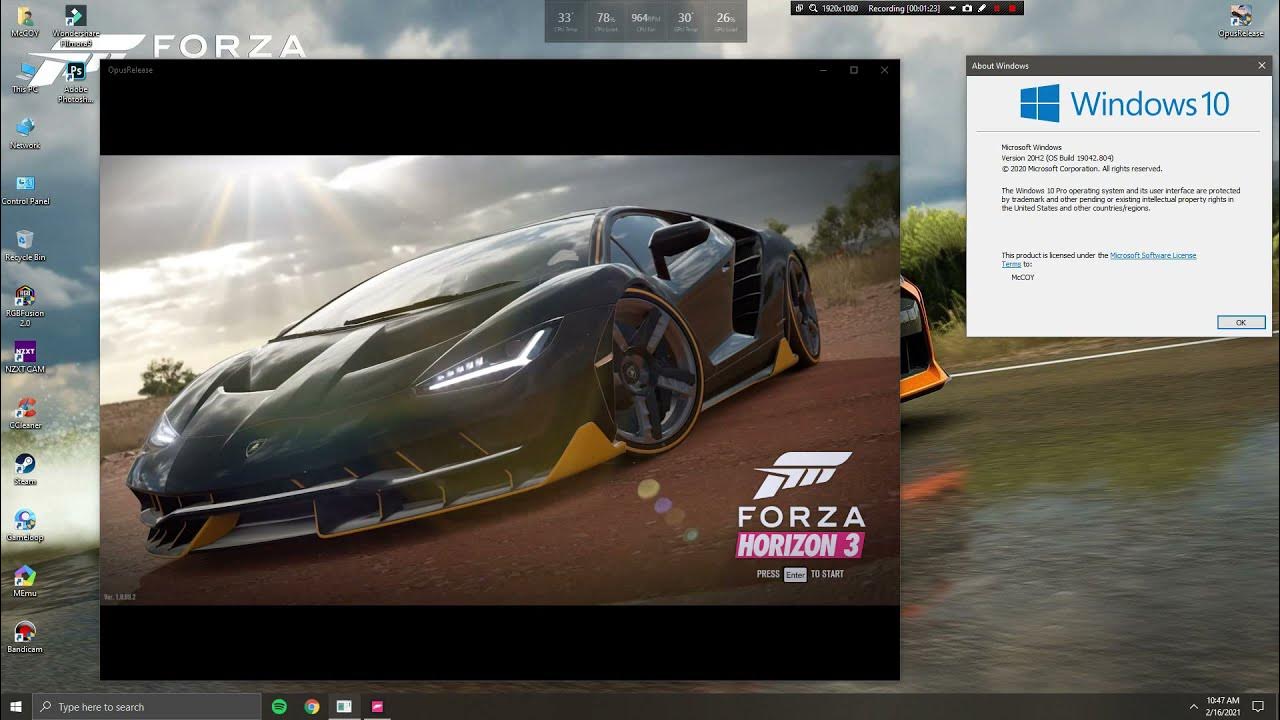The height and width of the screenshot is (720, 1280).
Task: Close the OpusRelease game window
Action: (x=884, y=70)
